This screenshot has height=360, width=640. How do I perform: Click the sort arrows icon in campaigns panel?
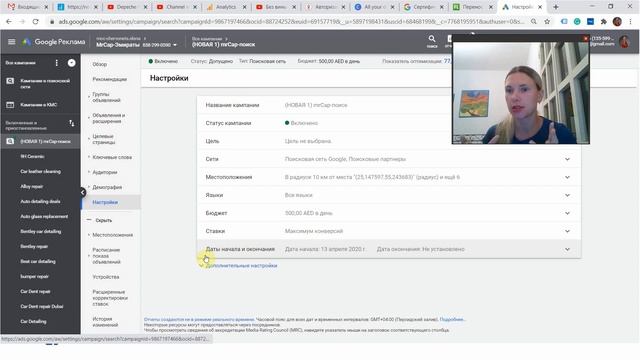pos(72,123)
